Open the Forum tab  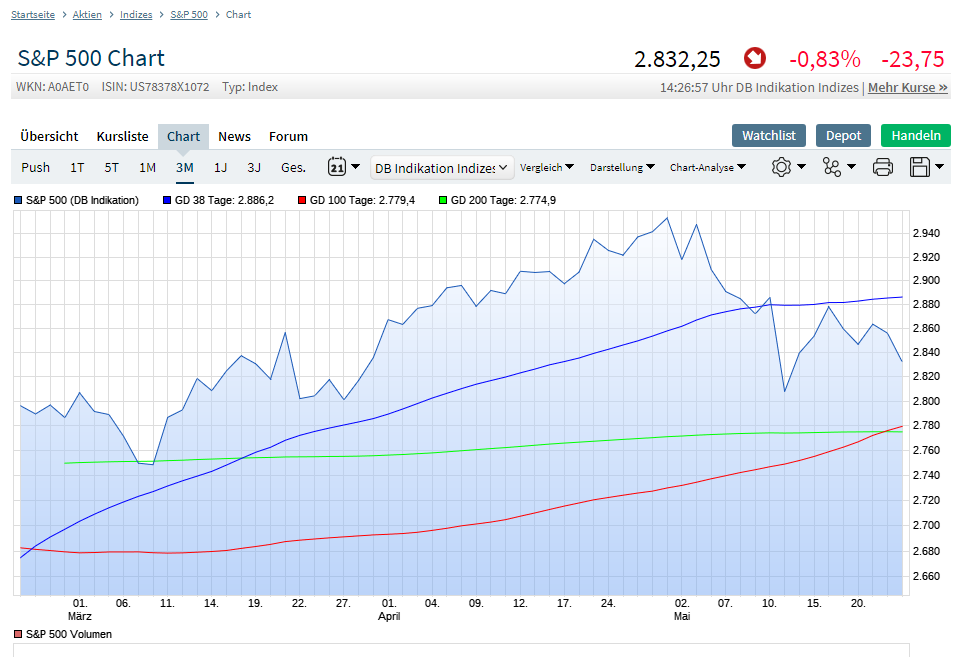(x=288, y=136)
